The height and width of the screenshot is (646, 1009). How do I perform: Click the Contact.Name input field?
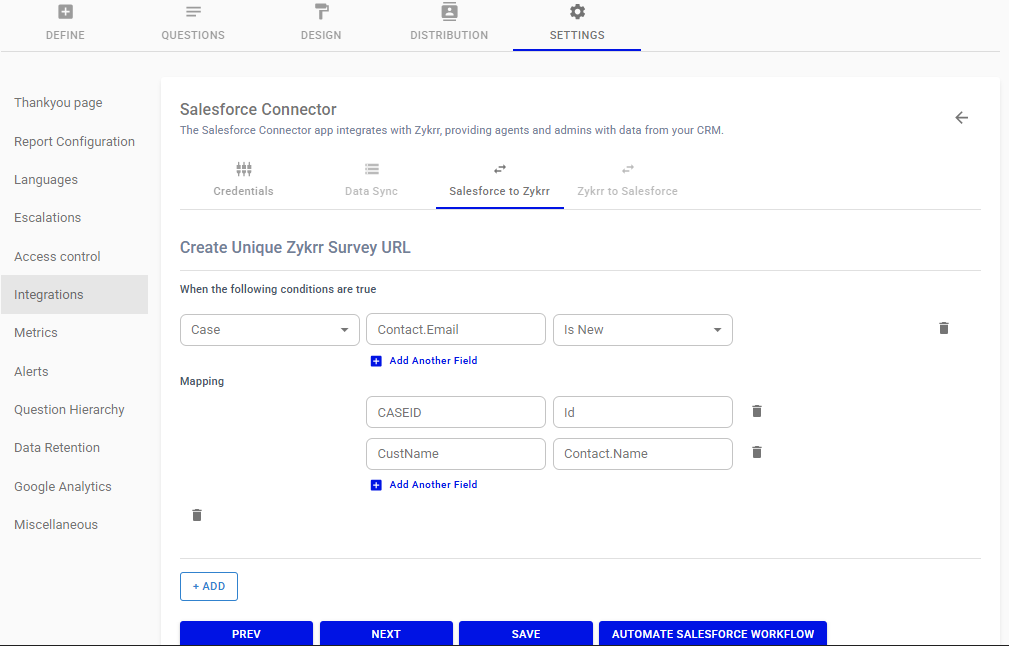pyautogui.click(x=643, y=454)
